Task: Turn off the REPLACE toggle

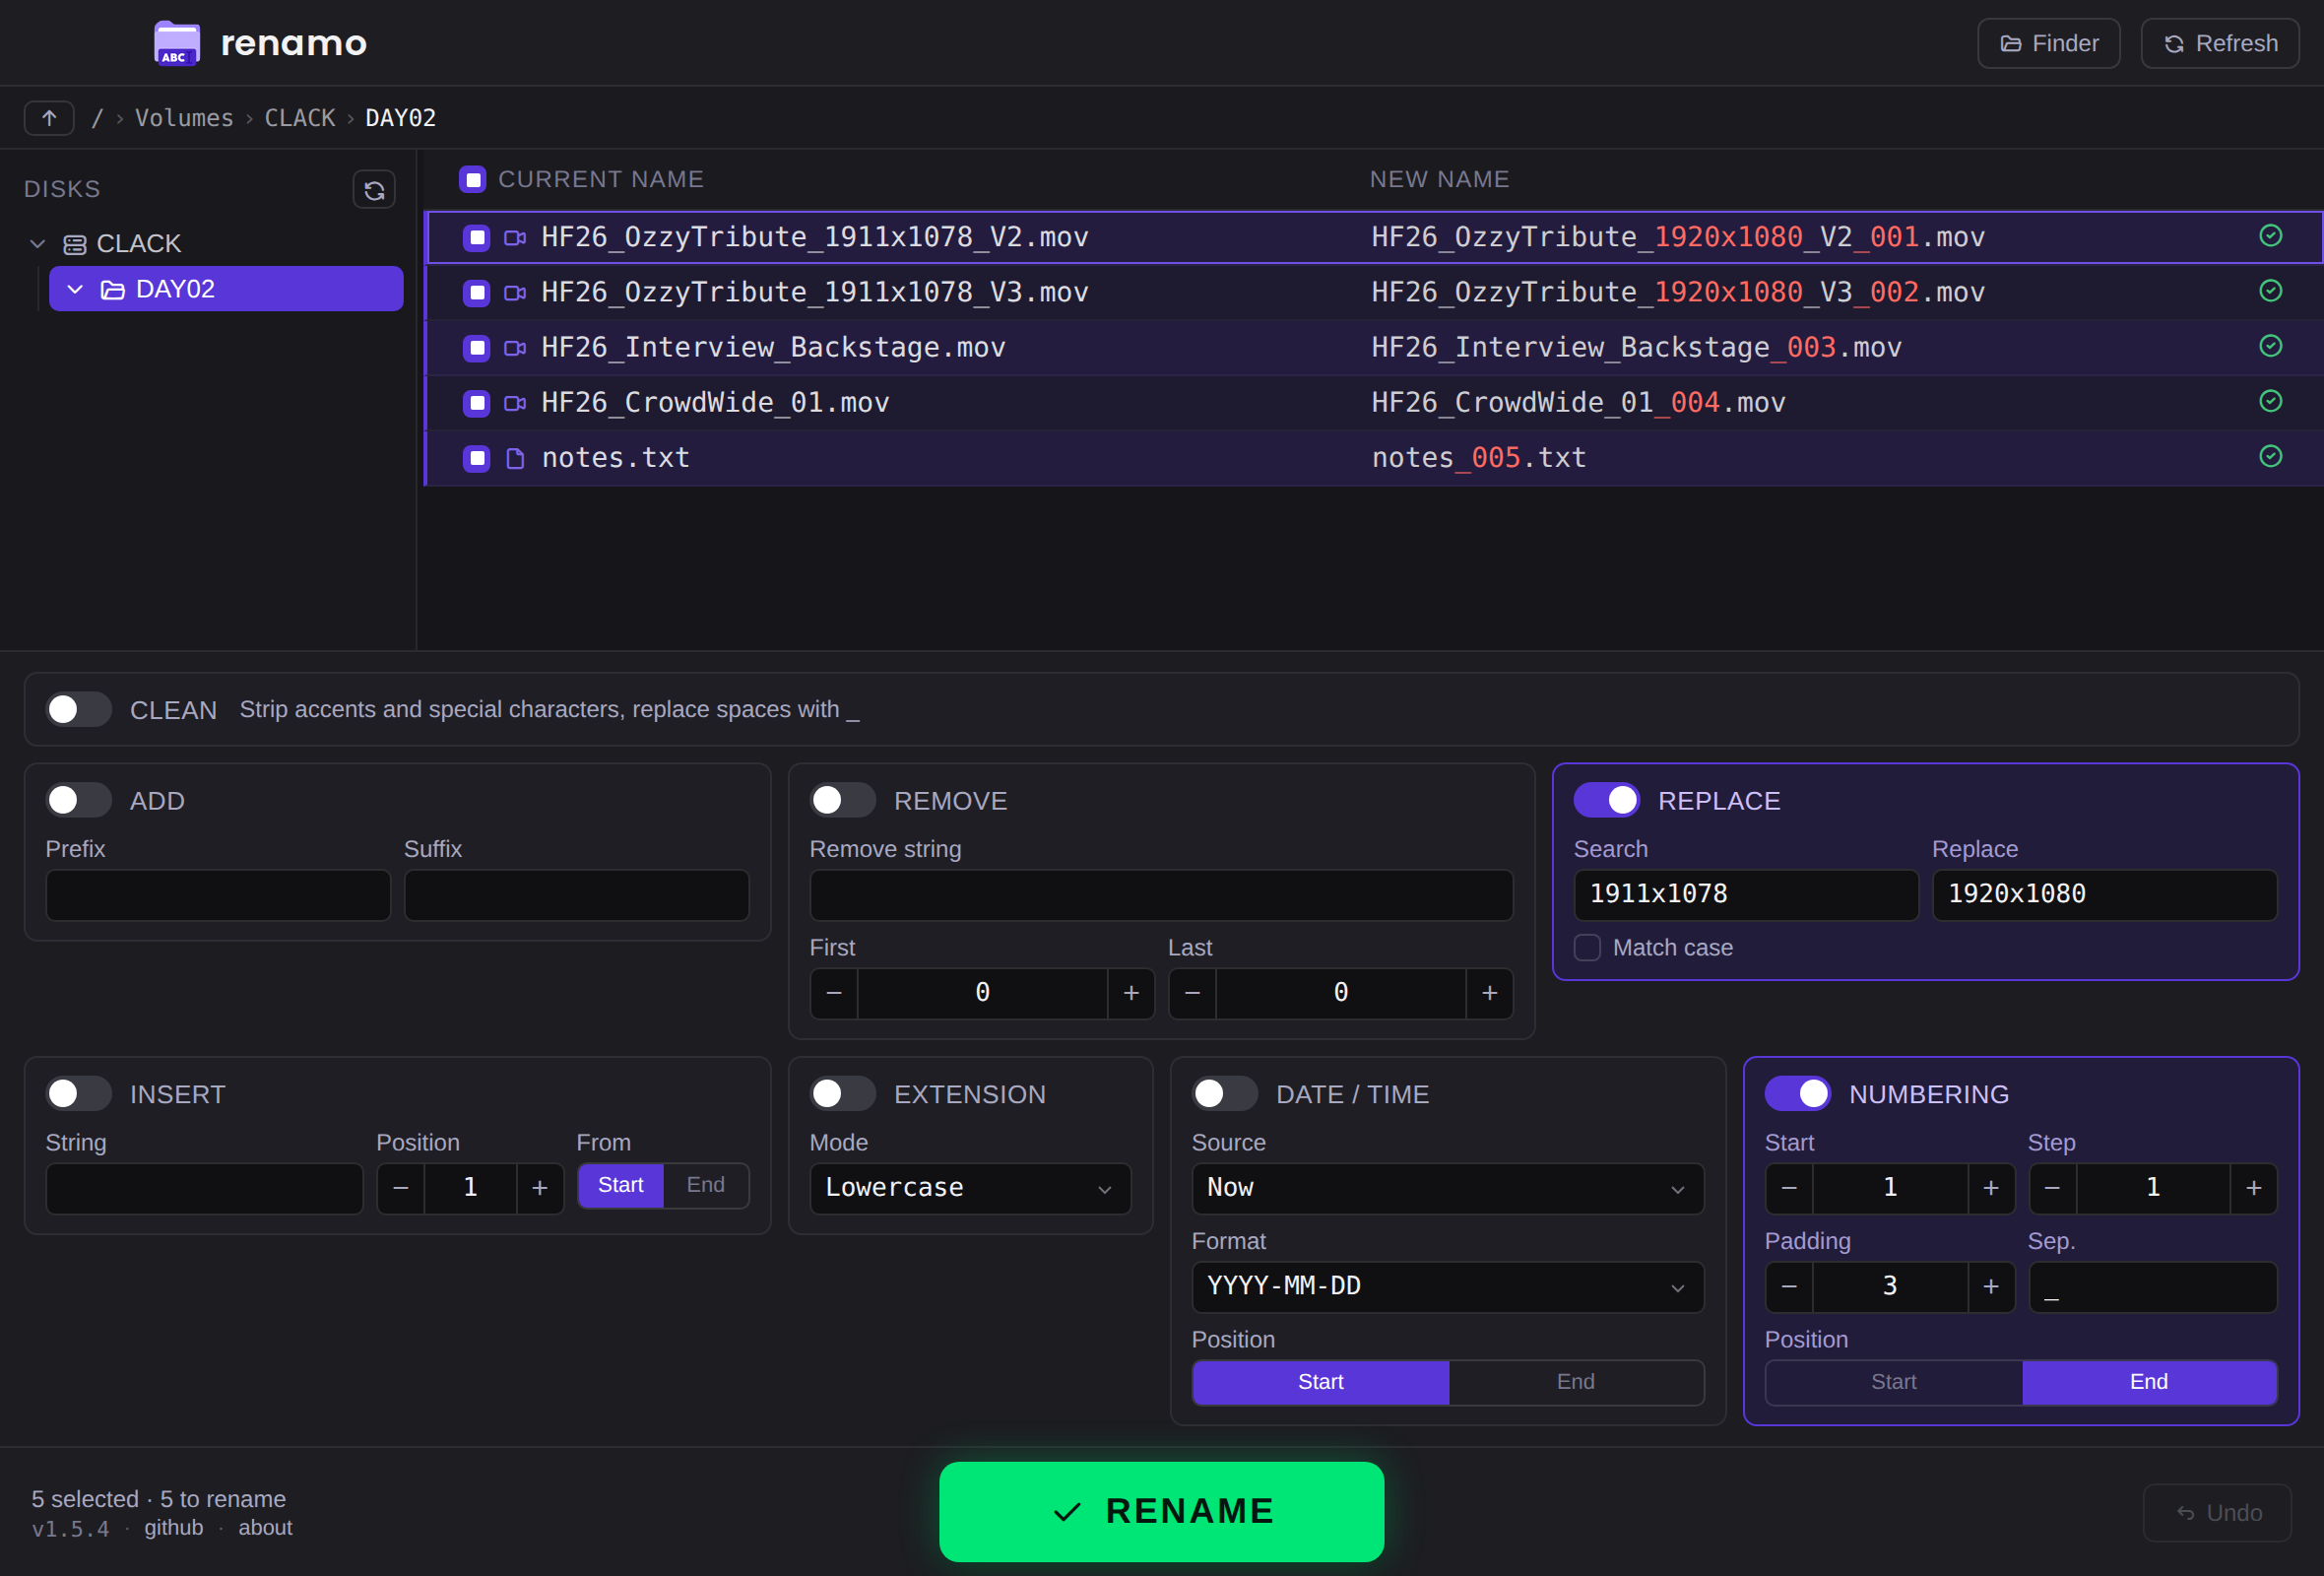Action: [1607, 800]
